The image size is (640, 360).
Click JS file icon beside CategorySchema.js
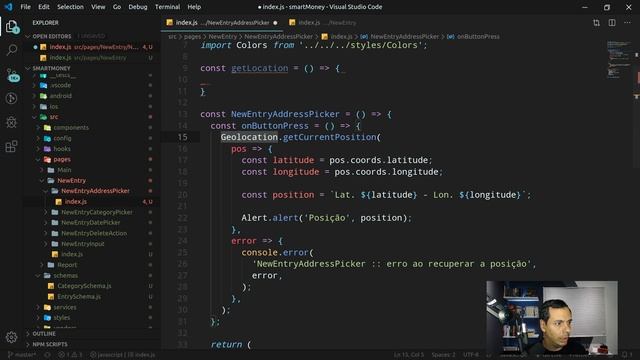(51, 286)
